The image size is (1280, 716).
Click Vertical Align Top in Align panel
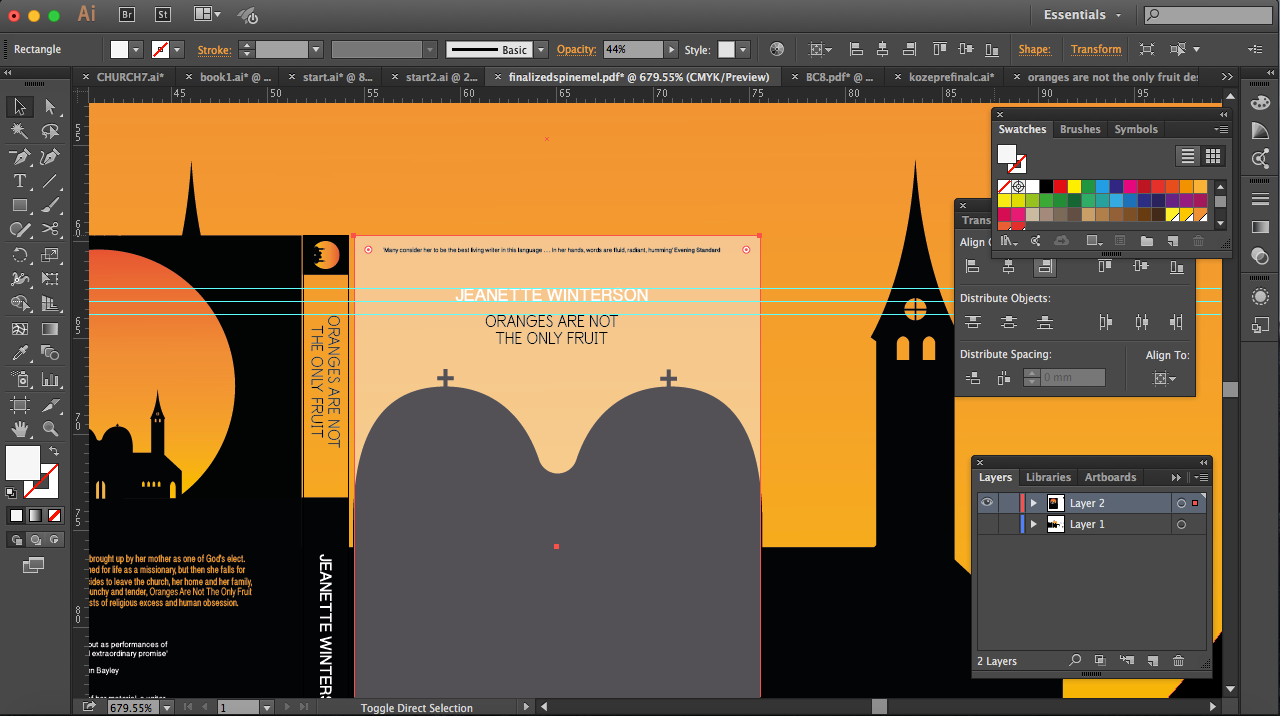(x=1105, y=266)
